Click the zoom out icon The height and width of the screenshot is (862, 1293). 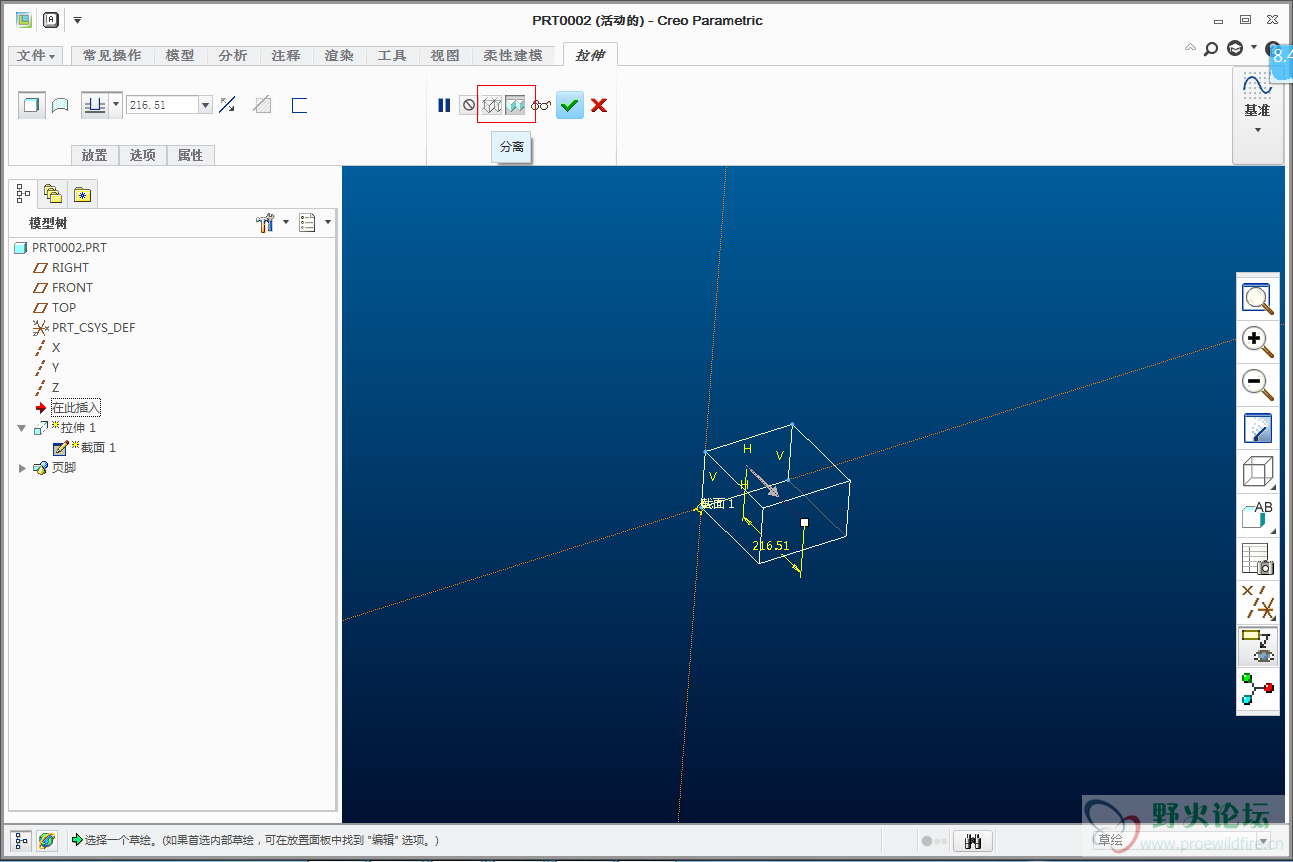point(1258,384)
